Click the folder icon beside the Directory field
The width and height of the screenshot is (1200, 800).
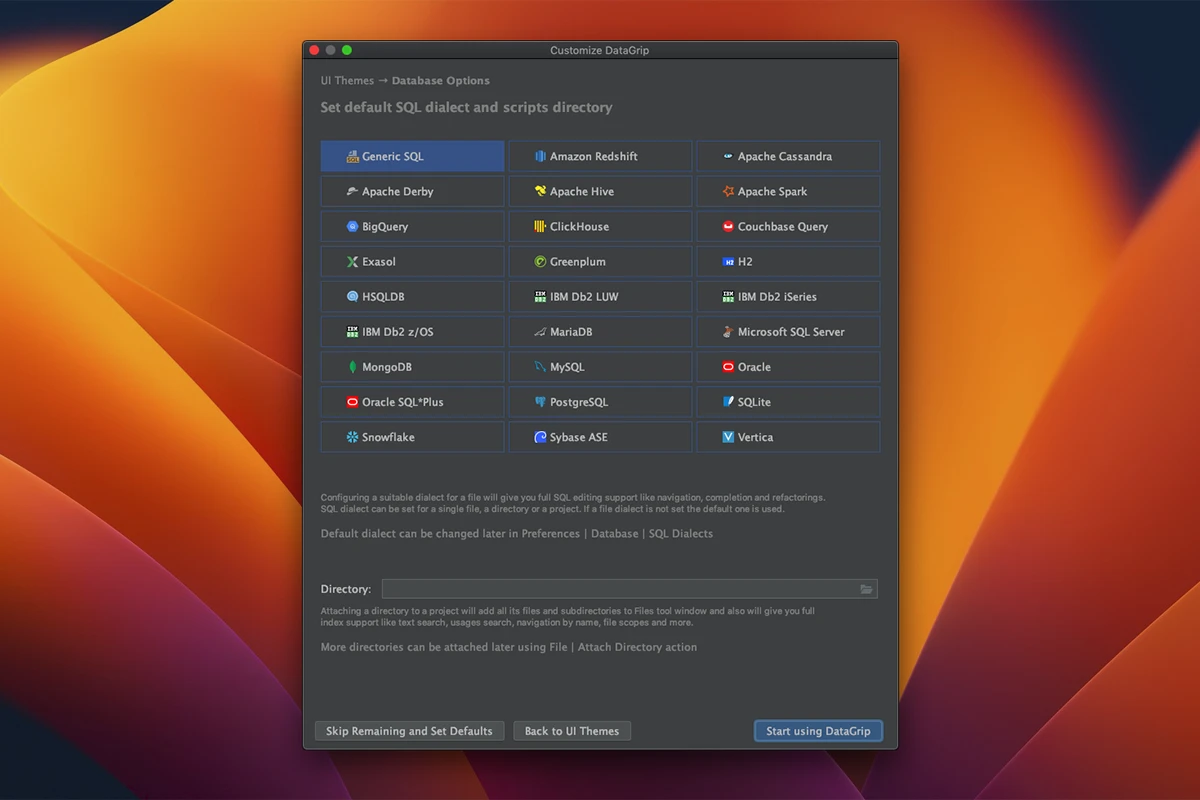(x=866, y=589)
